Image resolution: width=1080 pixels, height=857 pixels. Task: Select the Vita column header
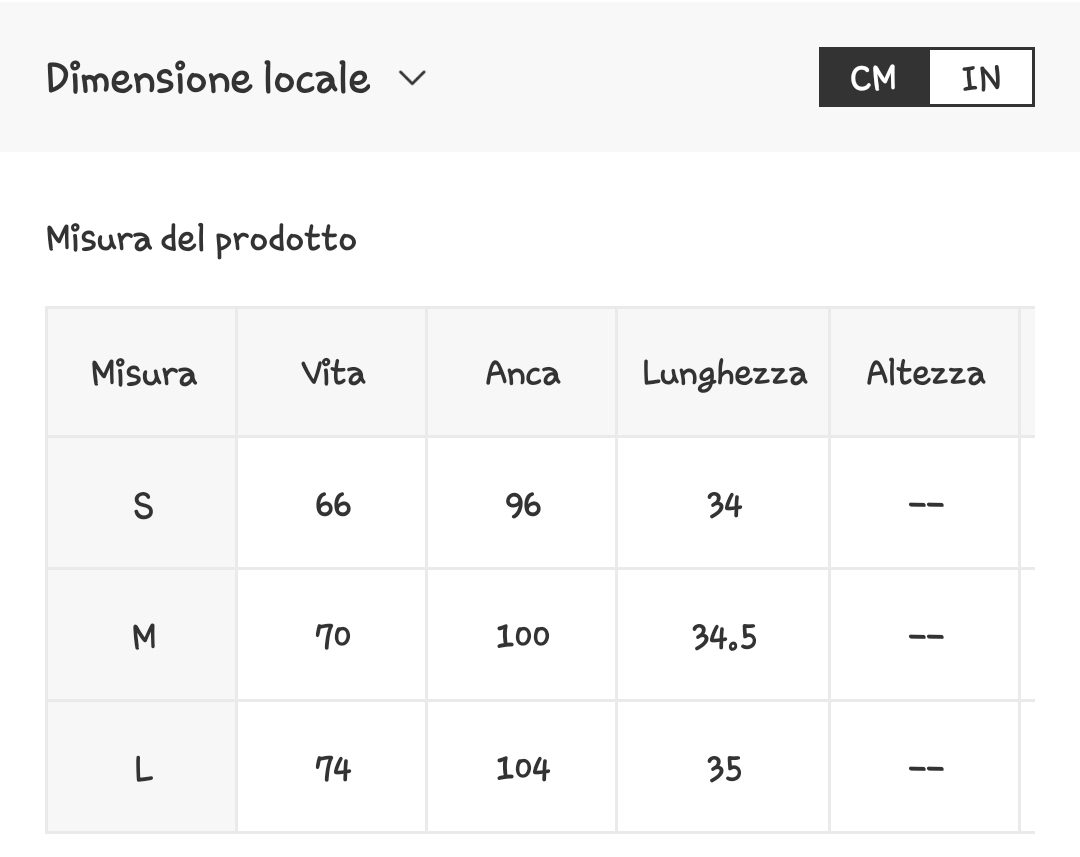pos(333,373)
